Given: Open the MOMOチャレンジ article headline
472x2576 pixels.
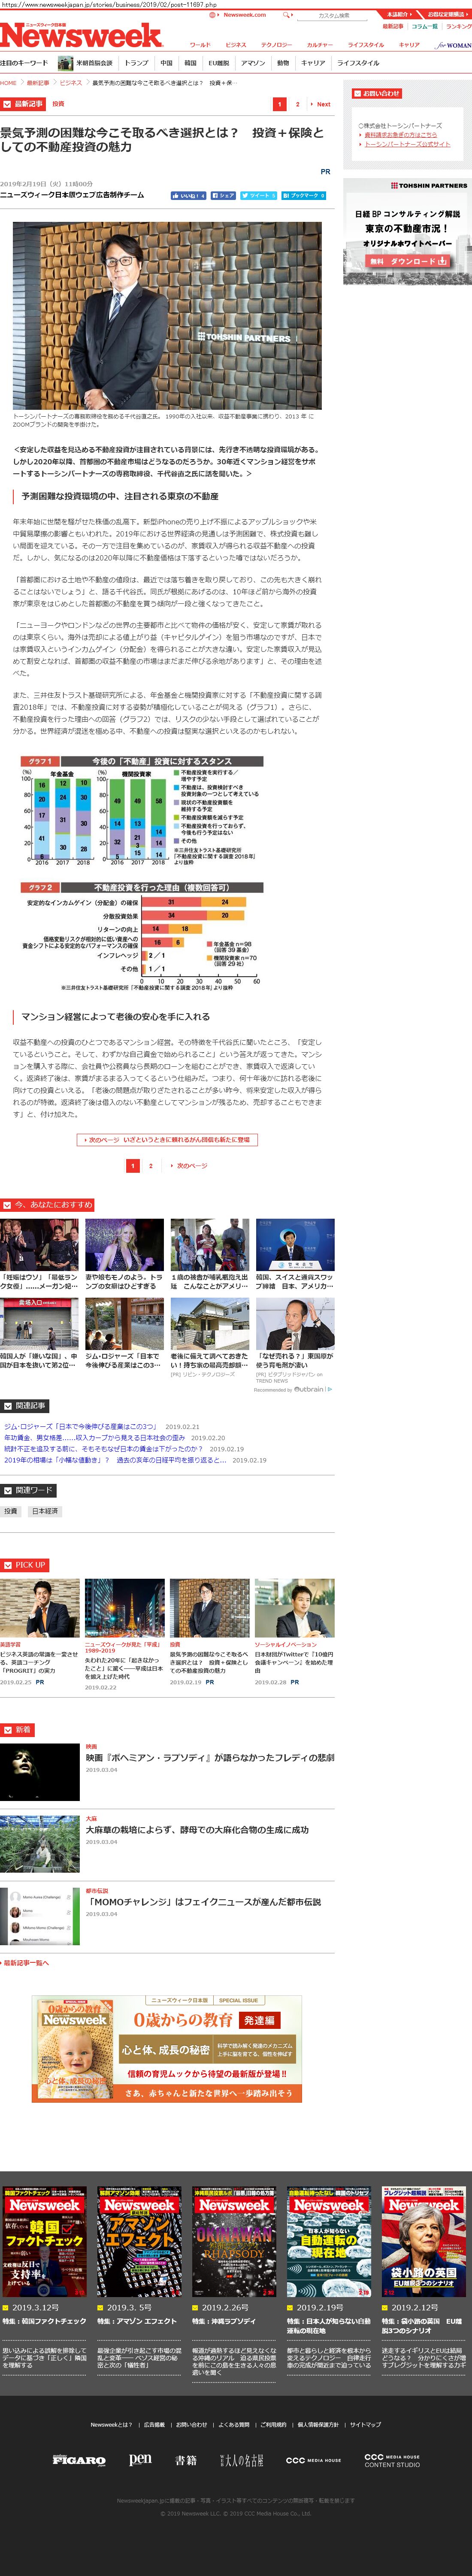Looking at the screenshot, I should pyautogui.click(x=203, y=1901).
